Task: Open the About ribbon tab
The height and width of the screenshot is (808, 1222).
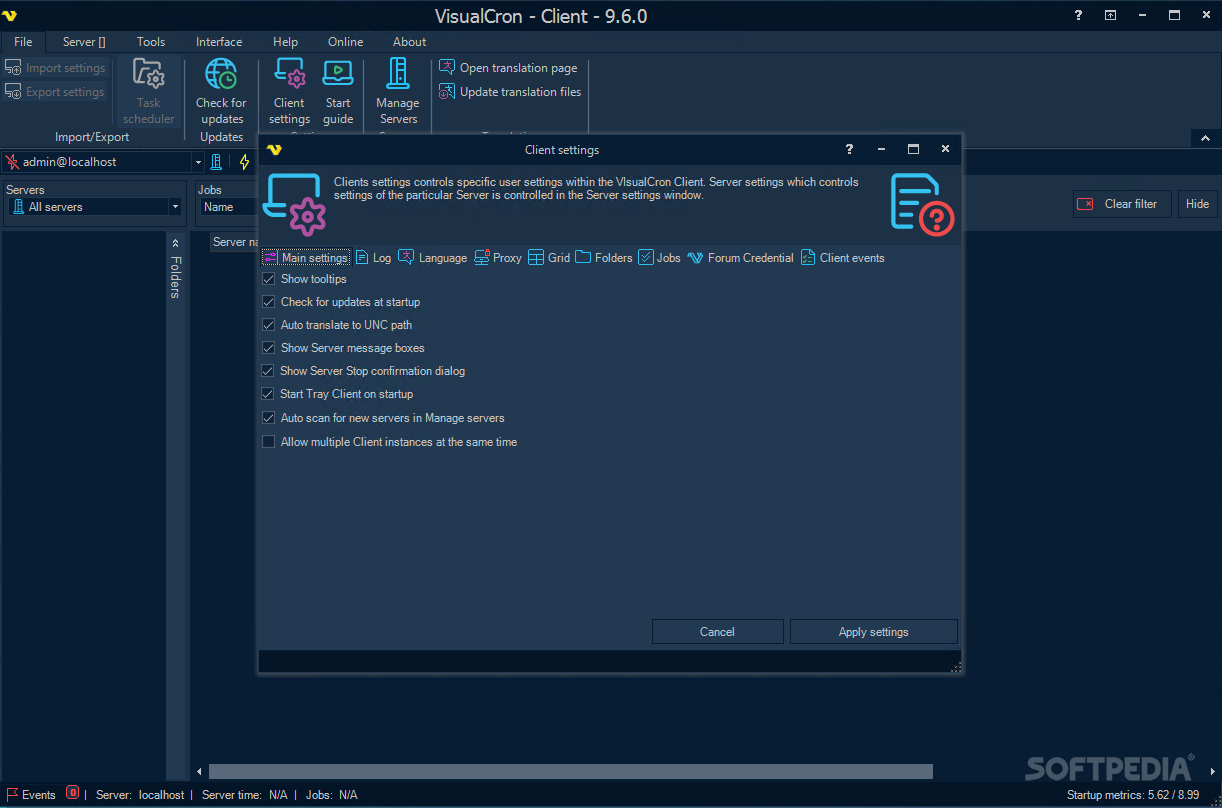Action: [410, 42]
